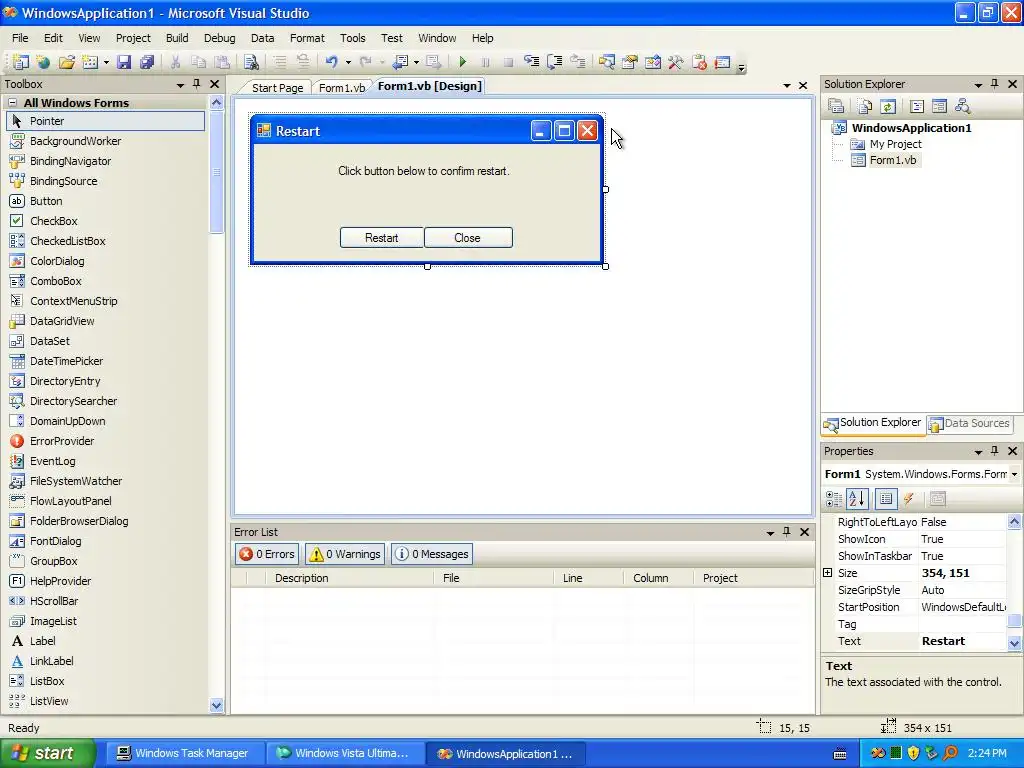Save the current file with floppy icon
The height and width of the screenshot is (768, 1024).
point(123,62)
